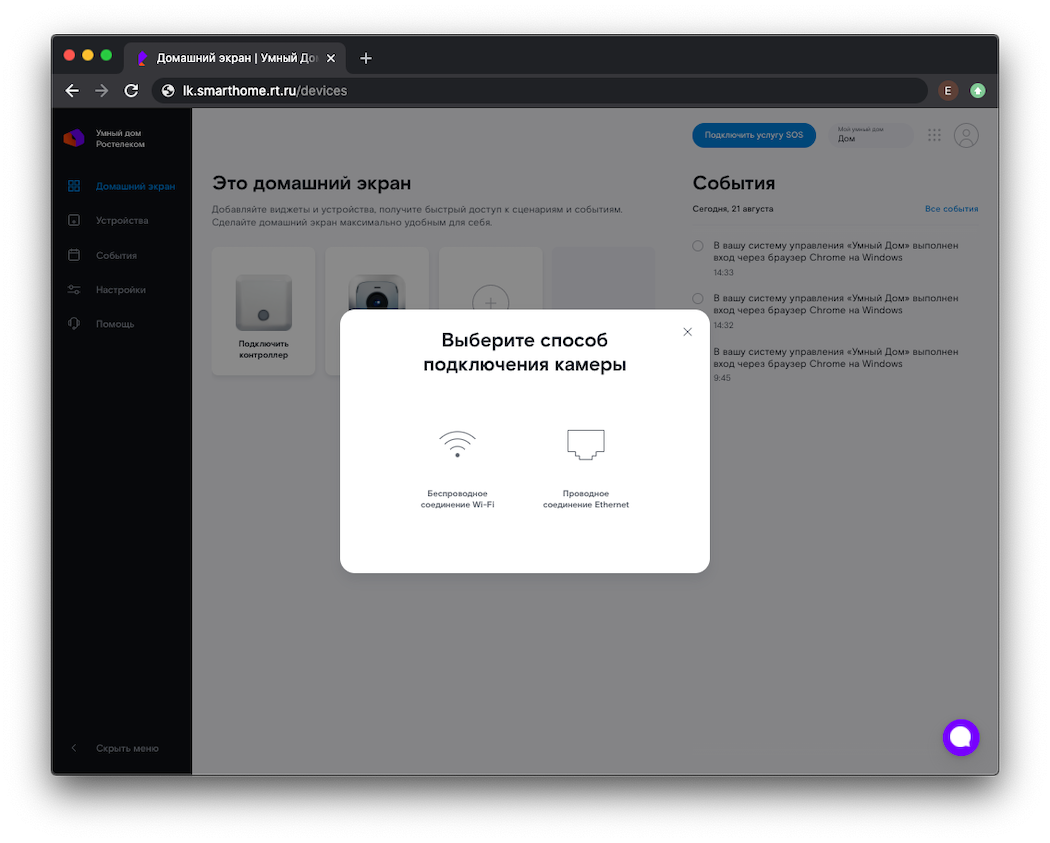
Task: Go to Домашний экран in sidebar
Action: (x=134, y=186)
